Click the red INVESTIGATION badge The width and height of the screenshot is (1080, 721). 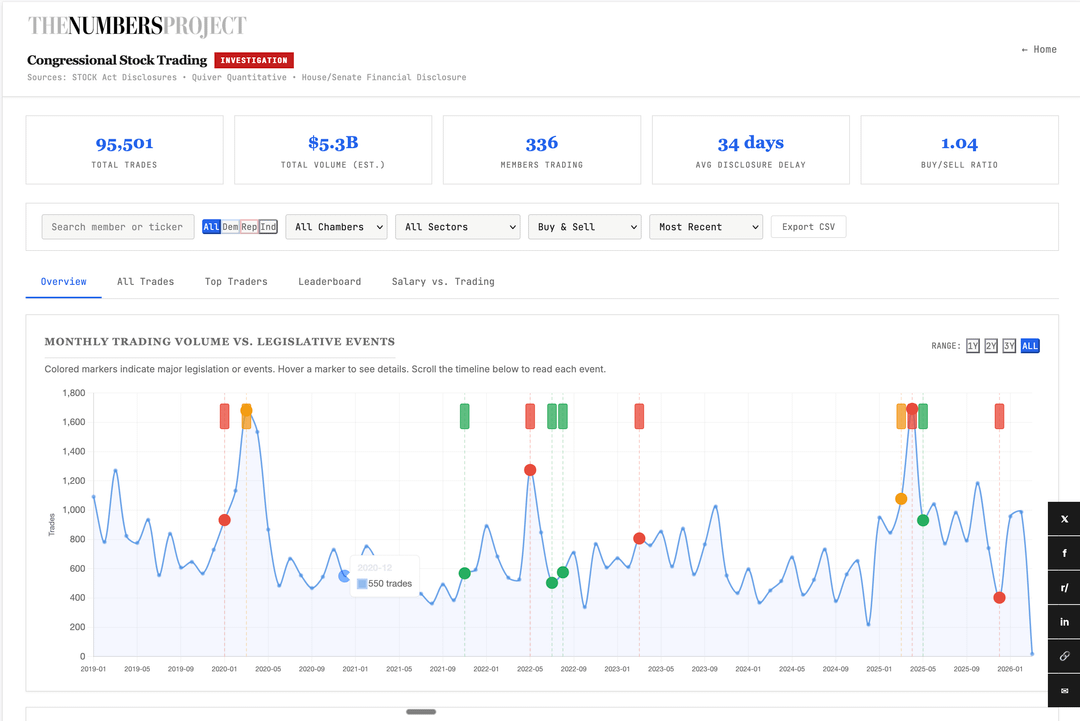[254, 60]
